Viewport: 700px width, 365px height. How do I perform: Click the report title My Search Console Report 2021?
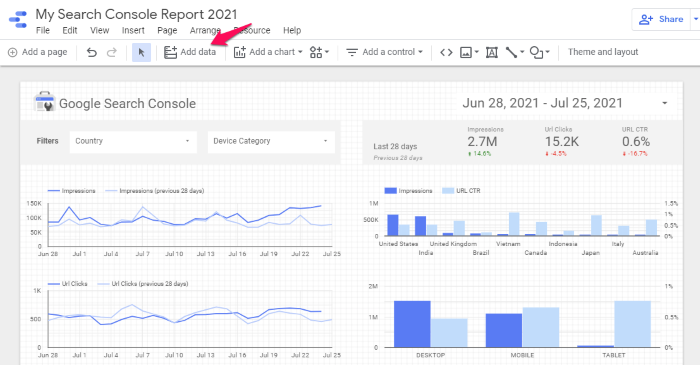pyautogui.click(x=136, y=14)
